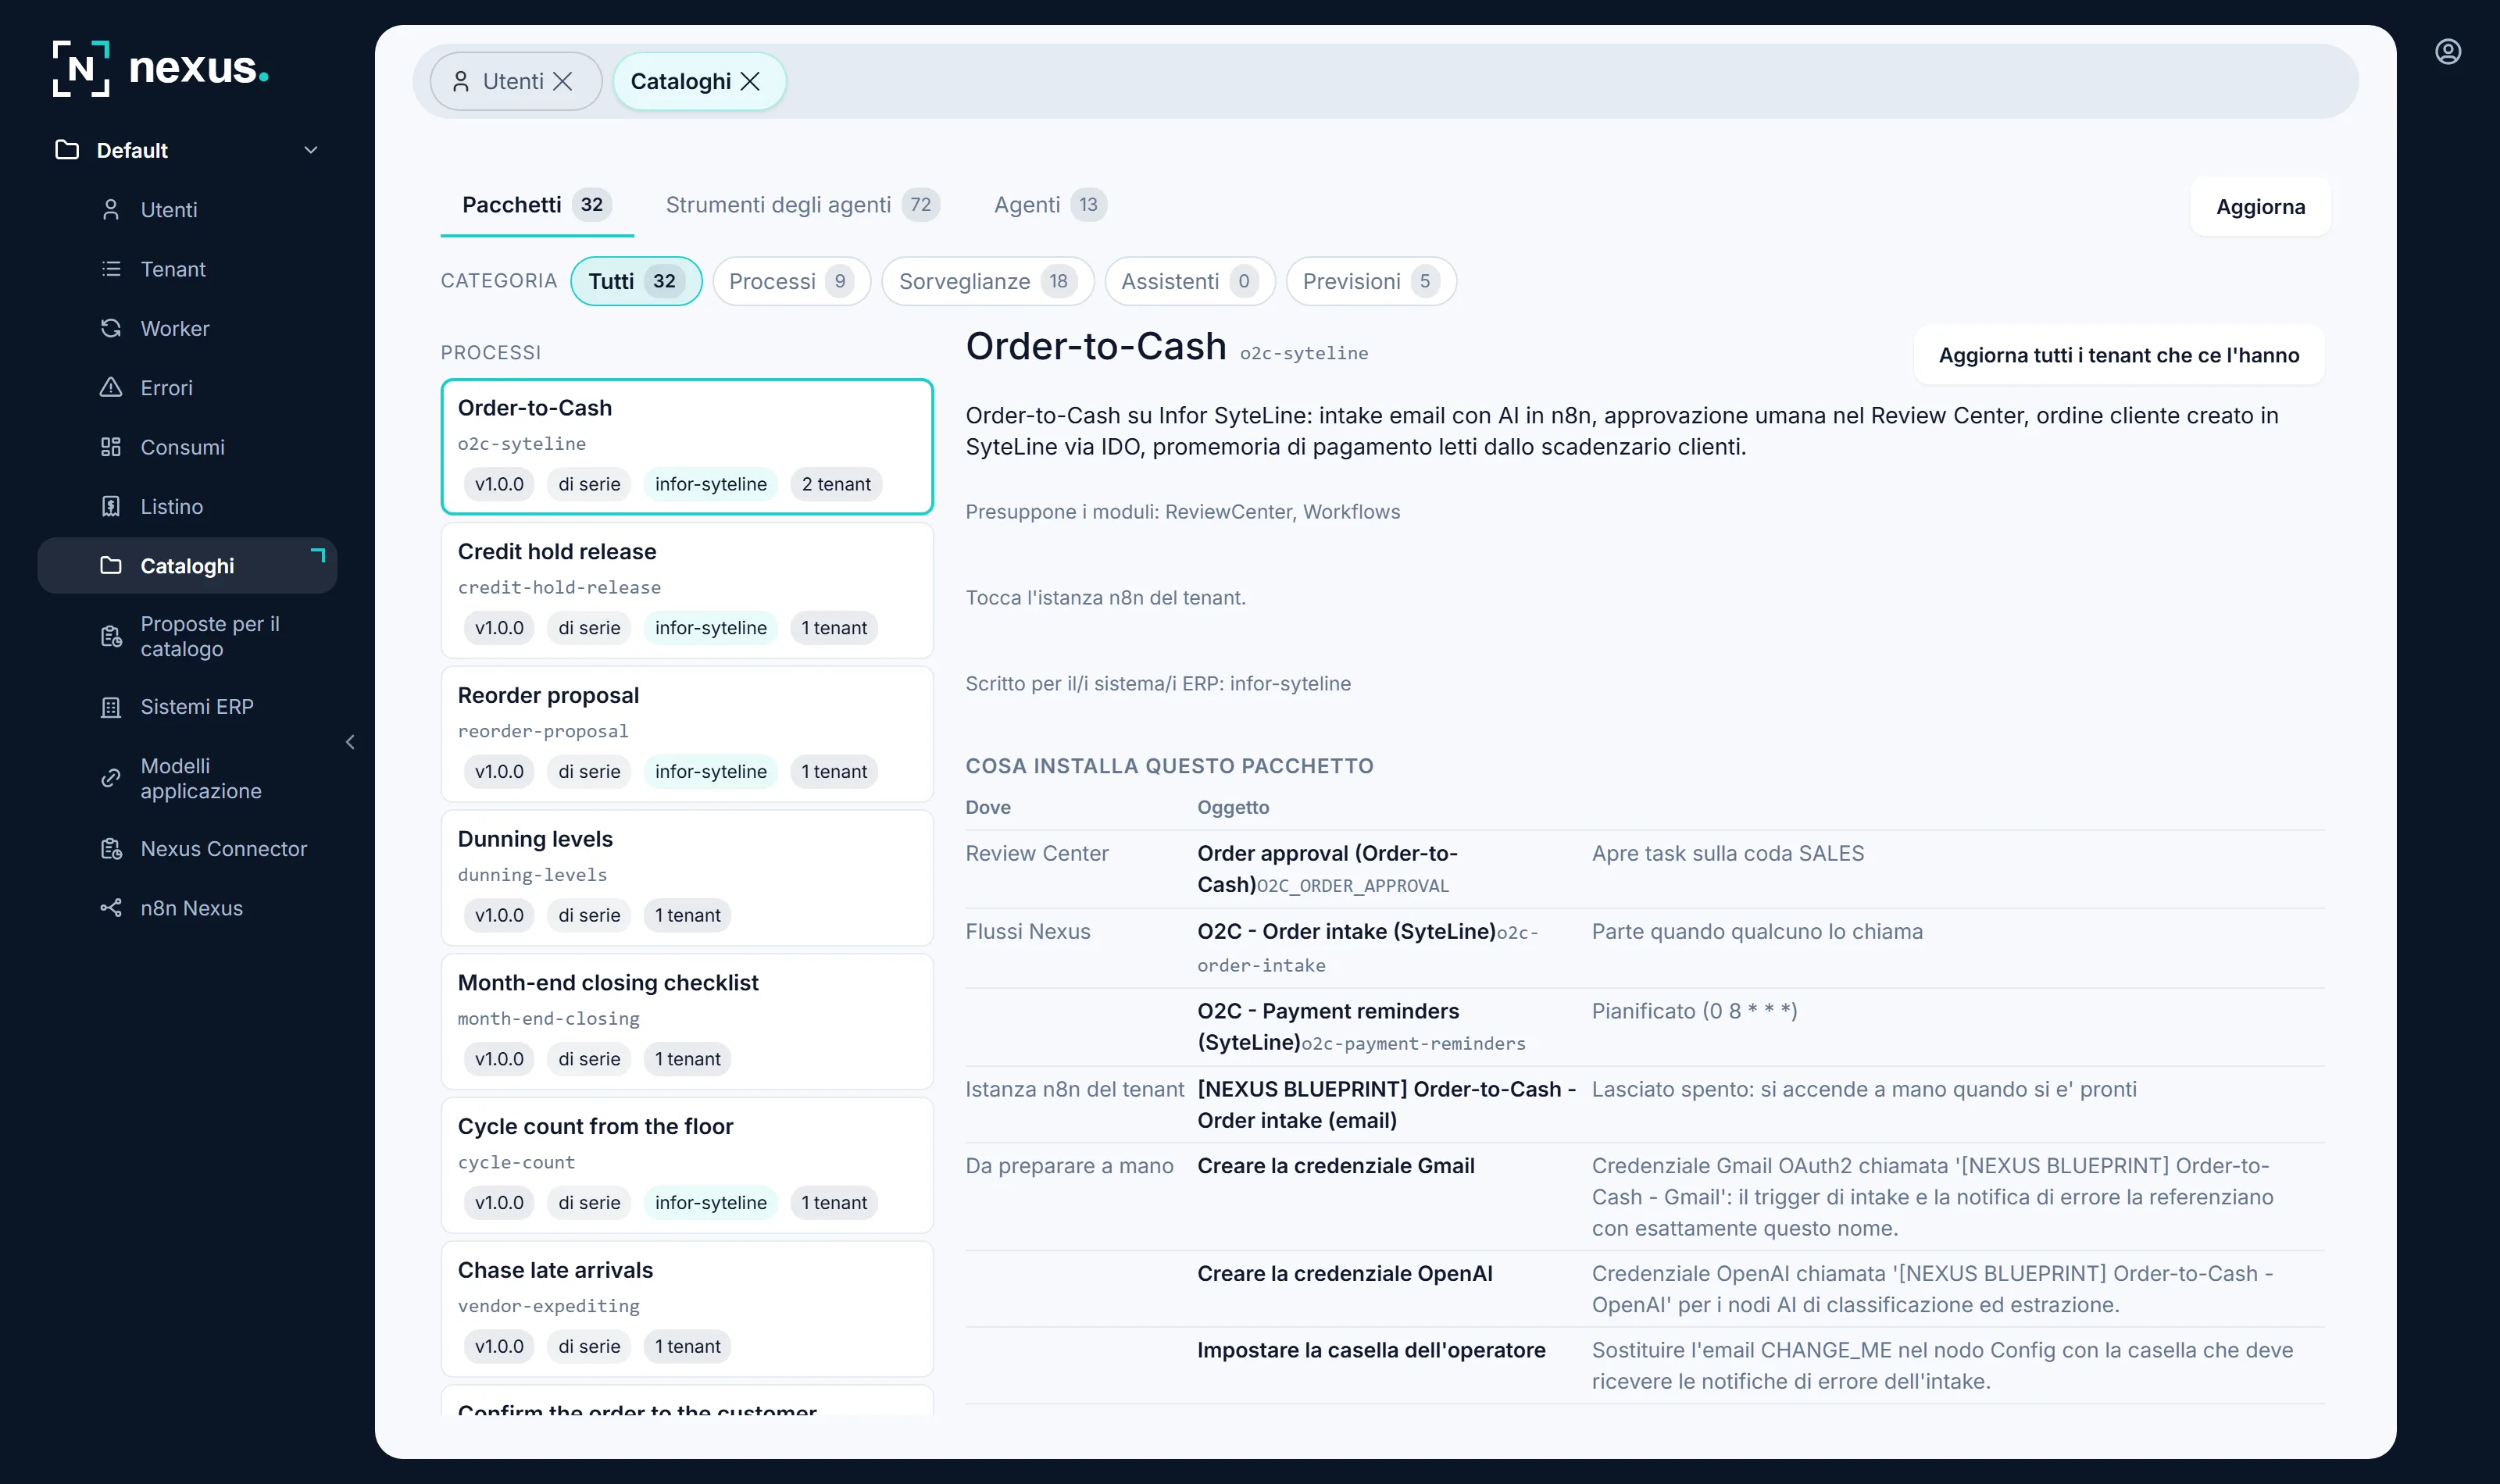Open Errori in the sidebar
Screen dimensions: 2500x1484
point(188,388)
